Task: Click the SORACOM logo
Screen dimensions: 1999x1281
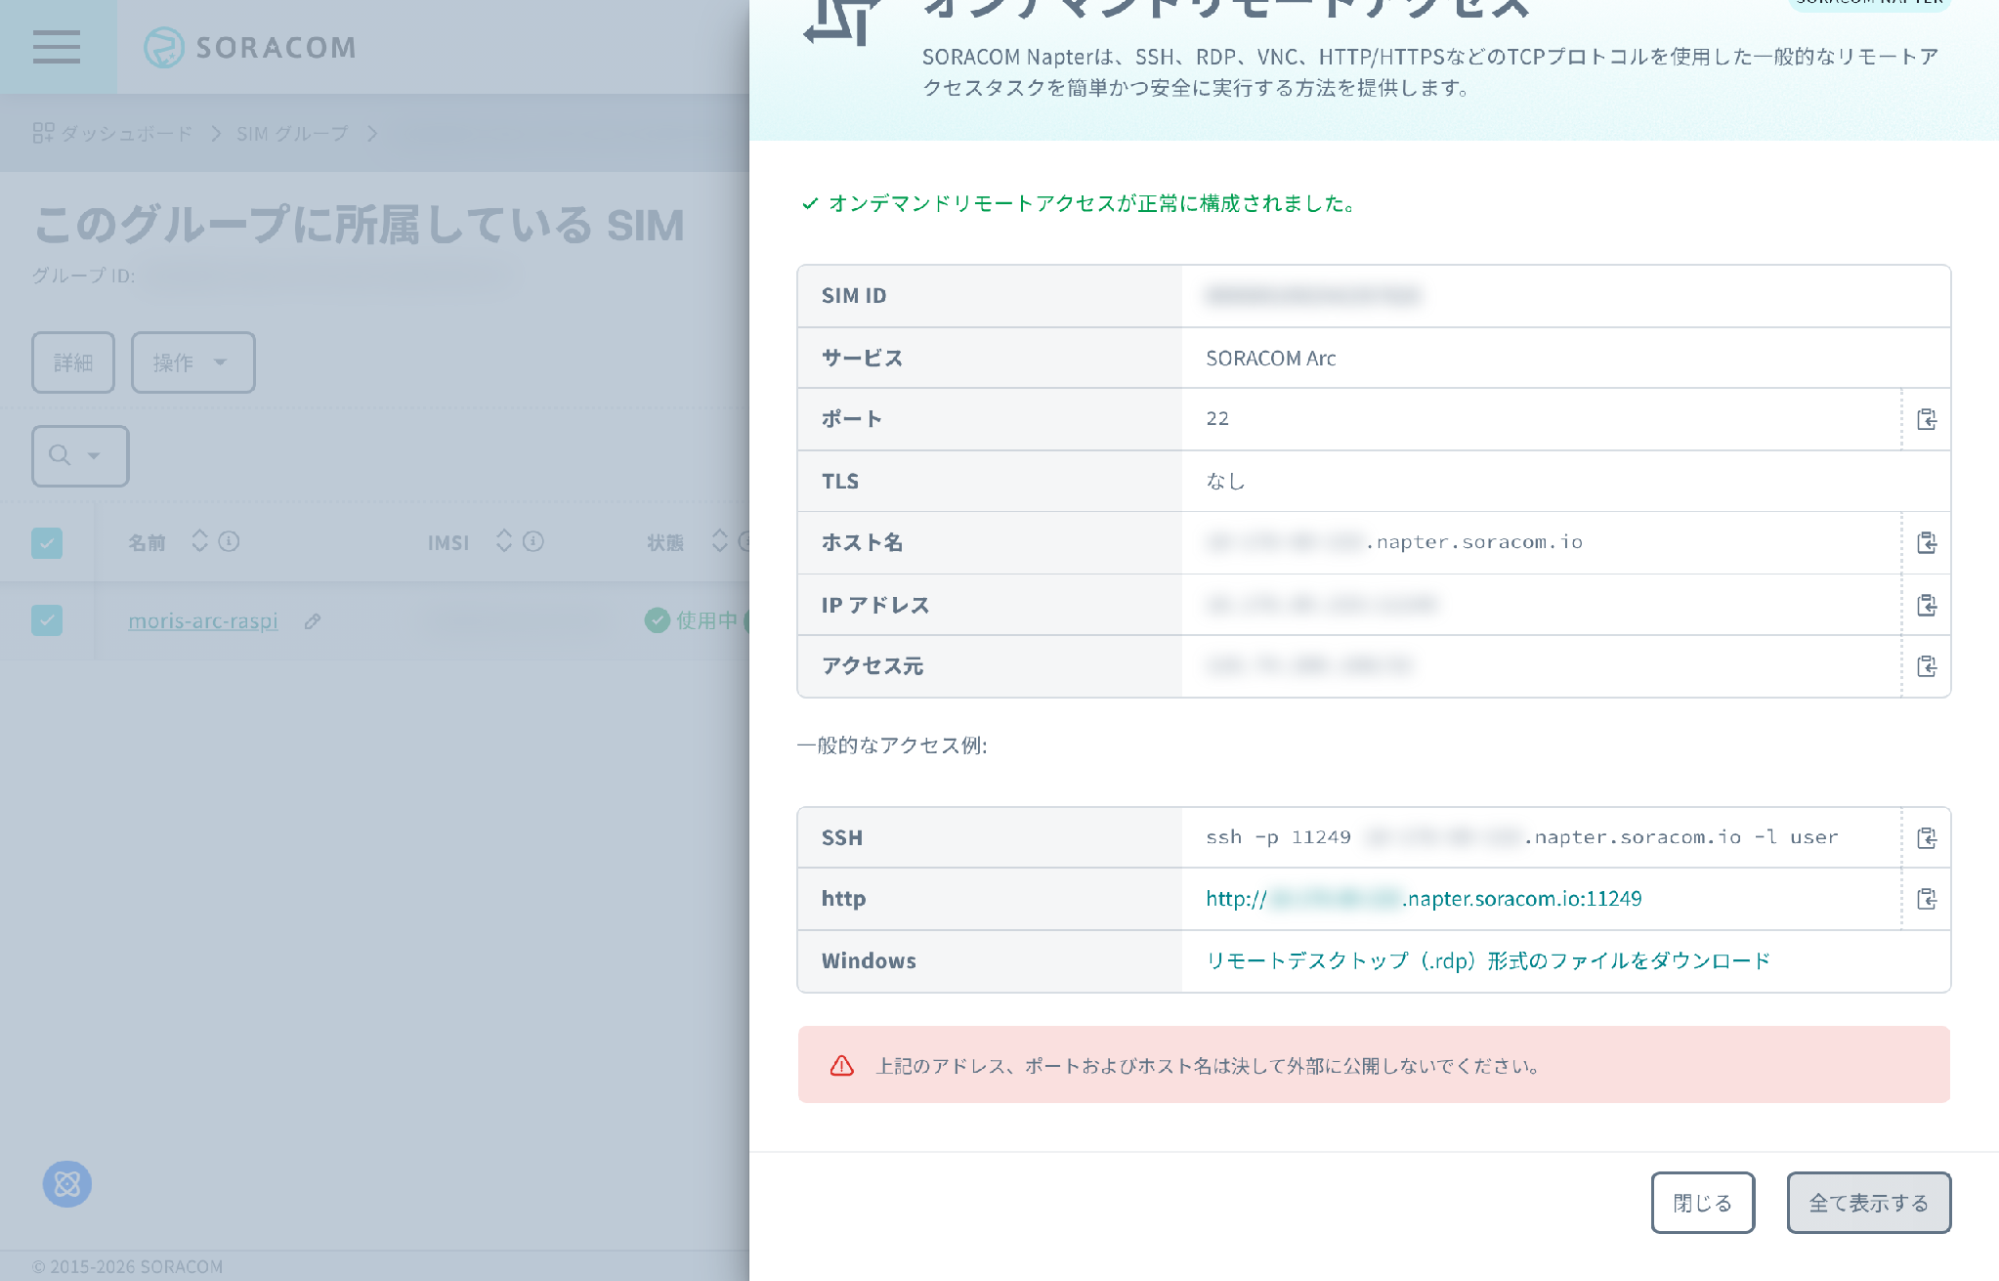Action: (250, 47)
